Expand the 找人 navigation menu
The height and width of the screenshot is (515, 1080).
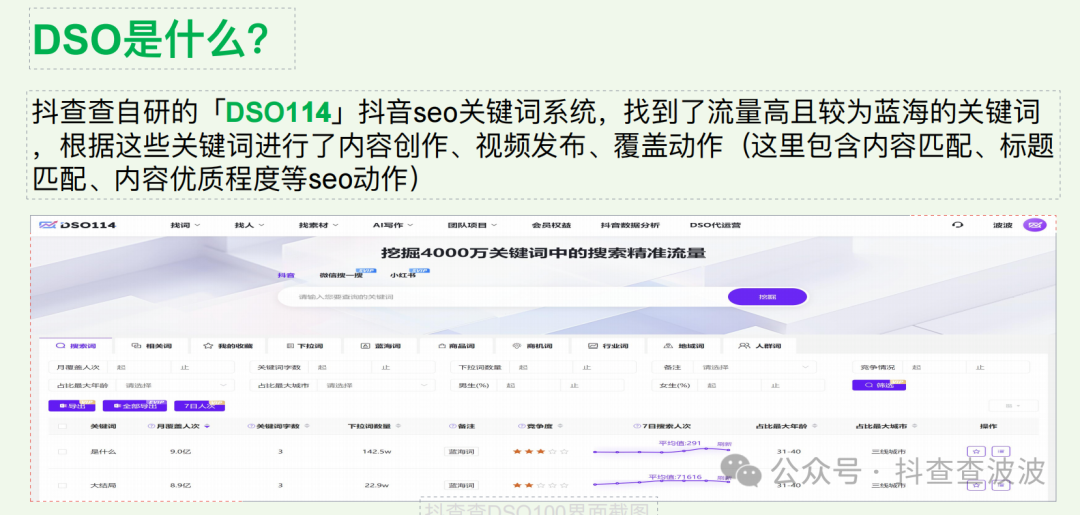[249, 225]
